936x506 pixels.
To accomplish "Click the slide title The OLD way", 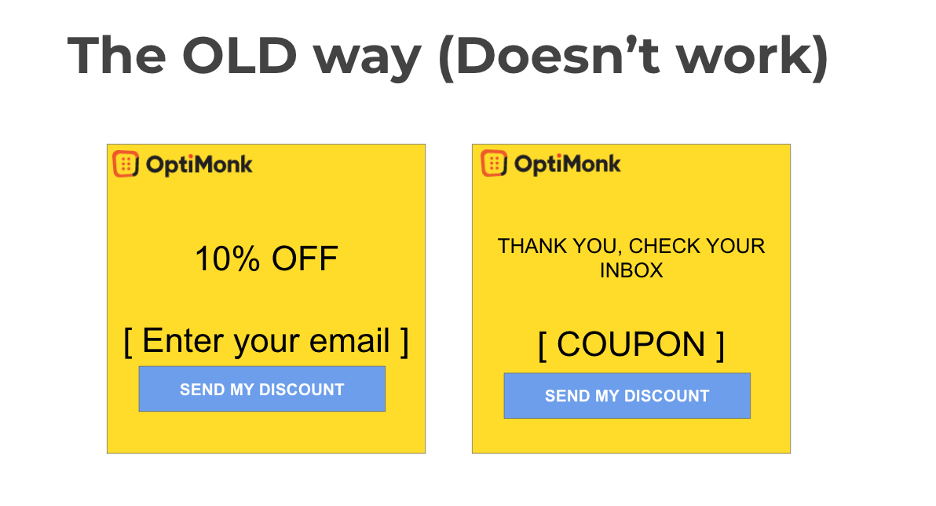I will (245, 56).
